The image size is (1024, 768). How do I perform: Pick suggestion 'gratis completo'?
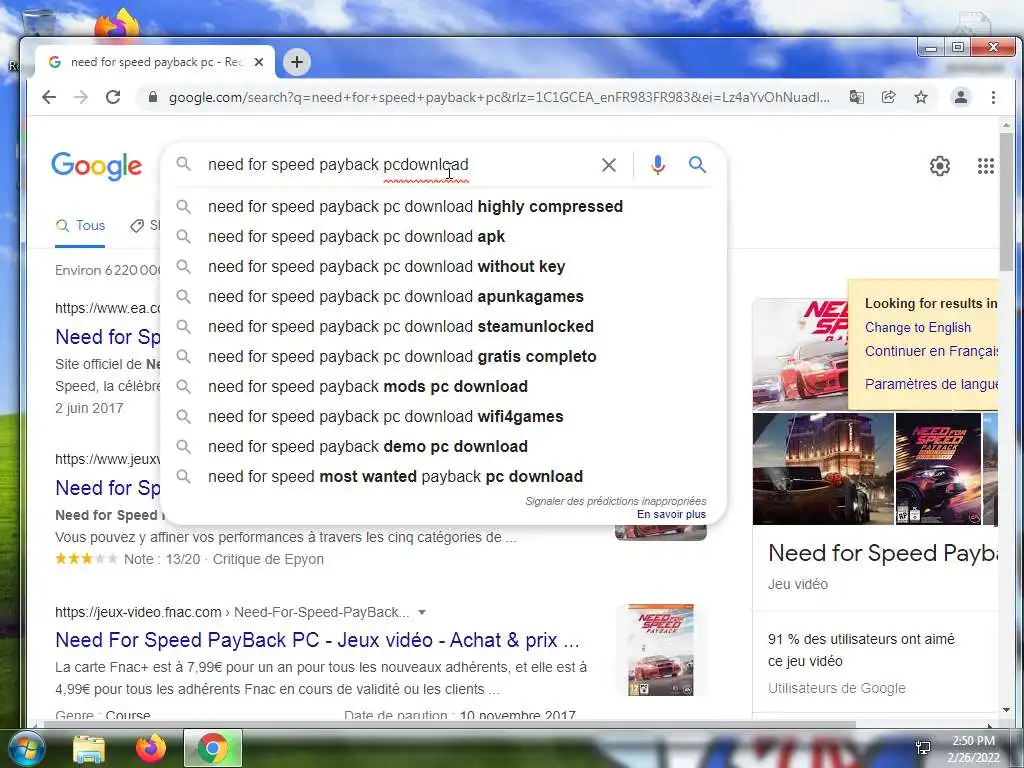point(443,357)
